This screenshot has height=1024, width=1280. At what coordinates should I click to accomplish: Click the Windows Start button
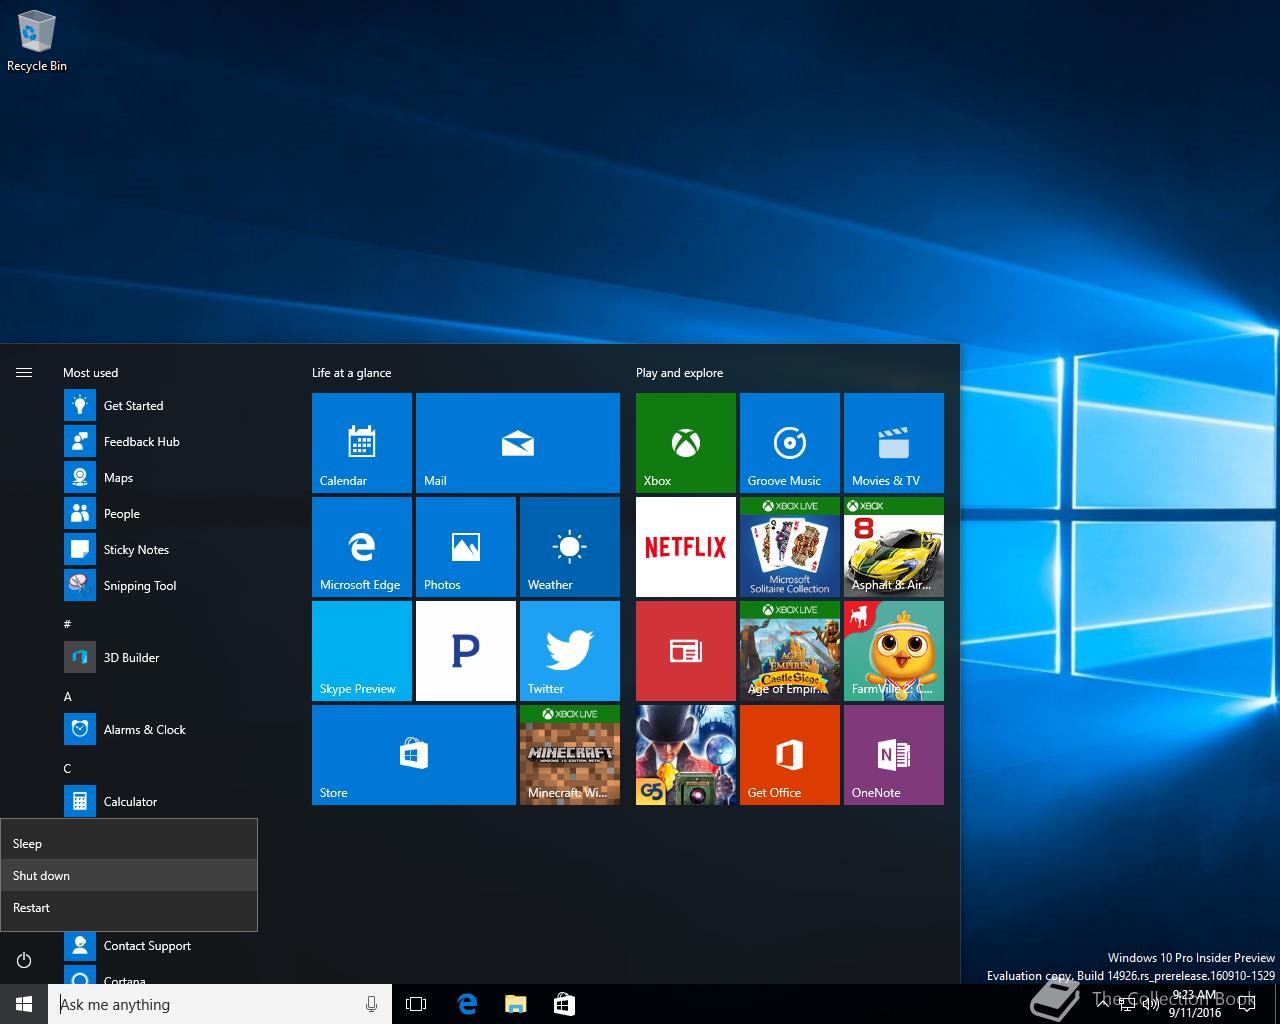pos(24,1004)
